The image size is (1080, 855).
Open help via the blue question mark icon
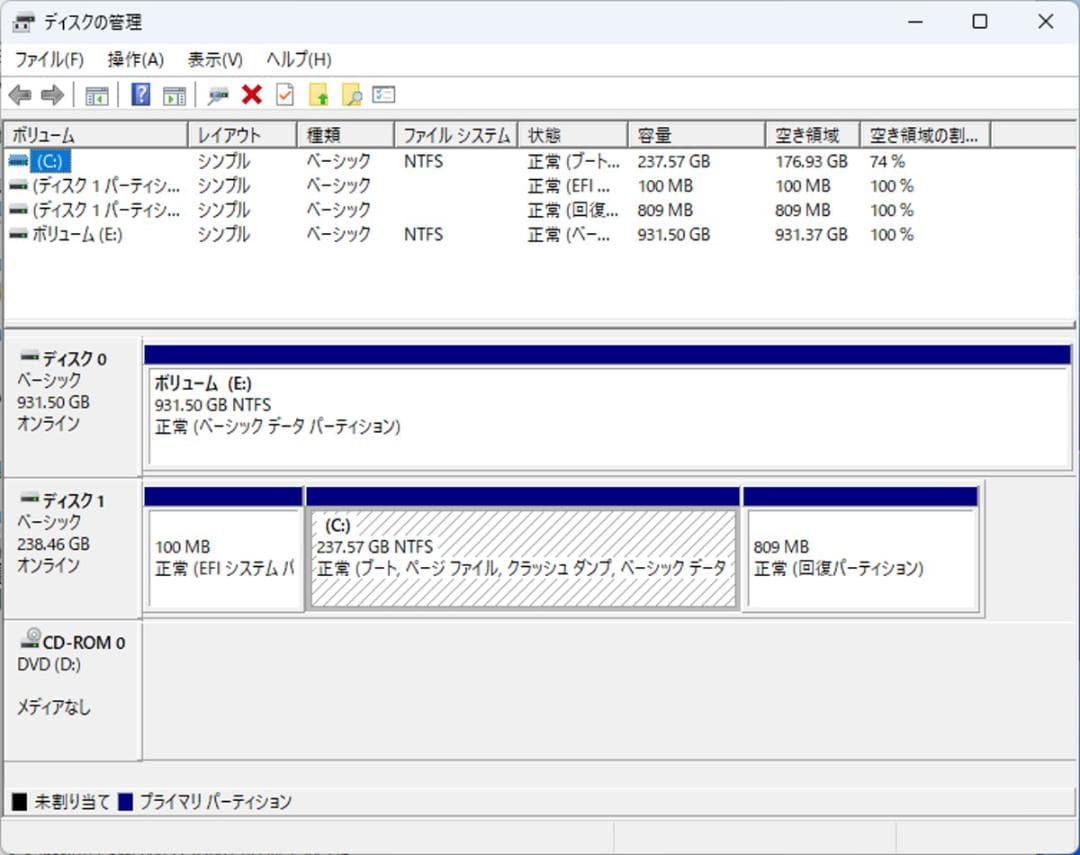(x=139, y=95)
